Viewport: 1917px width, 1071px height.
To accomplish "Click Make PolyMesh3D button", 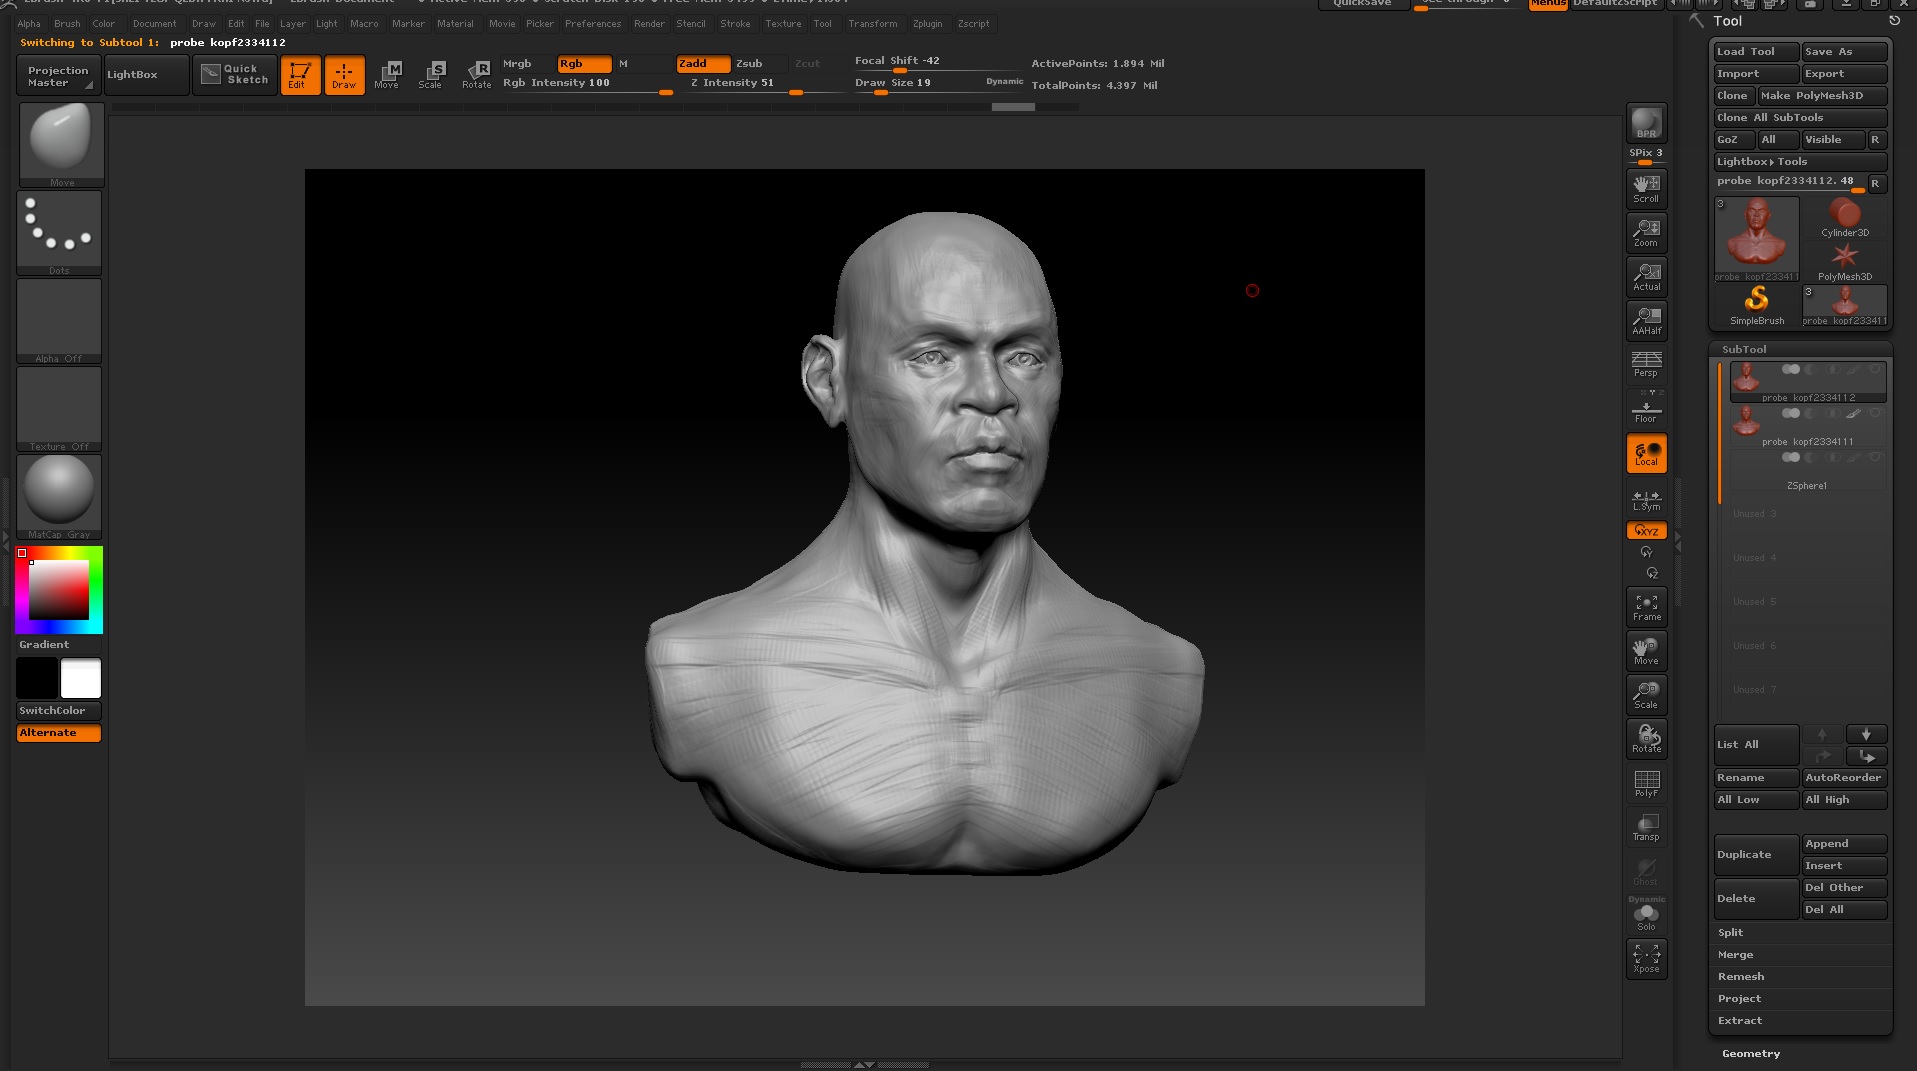I will point(1822,95).
